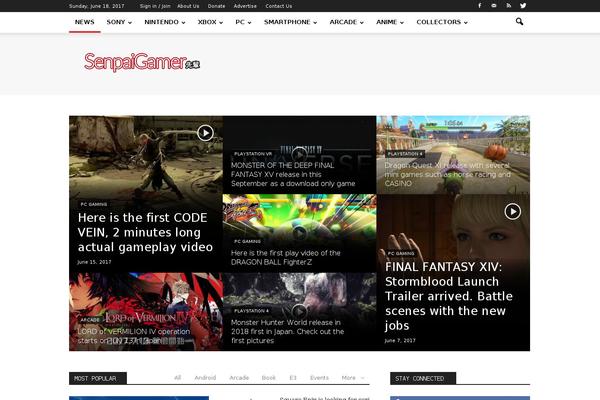This screenshot has width=600, height=400.
Task: Open the Advertise link
Action: point(245,6)
